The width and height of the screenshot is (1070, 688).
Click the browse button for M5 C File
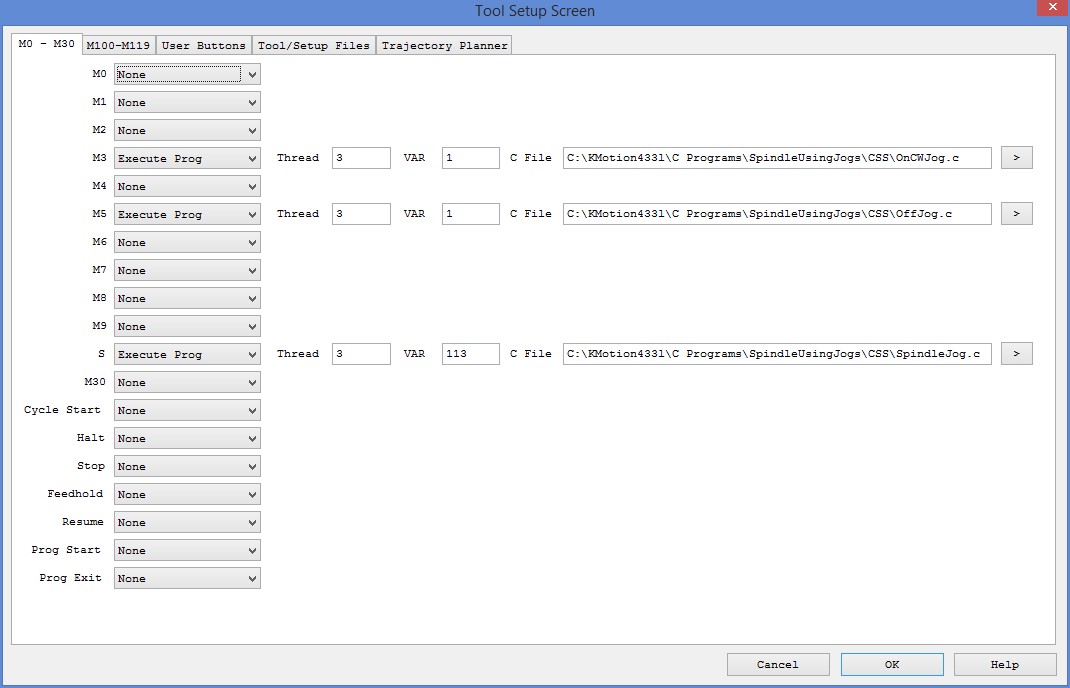tap(1016, 214)
